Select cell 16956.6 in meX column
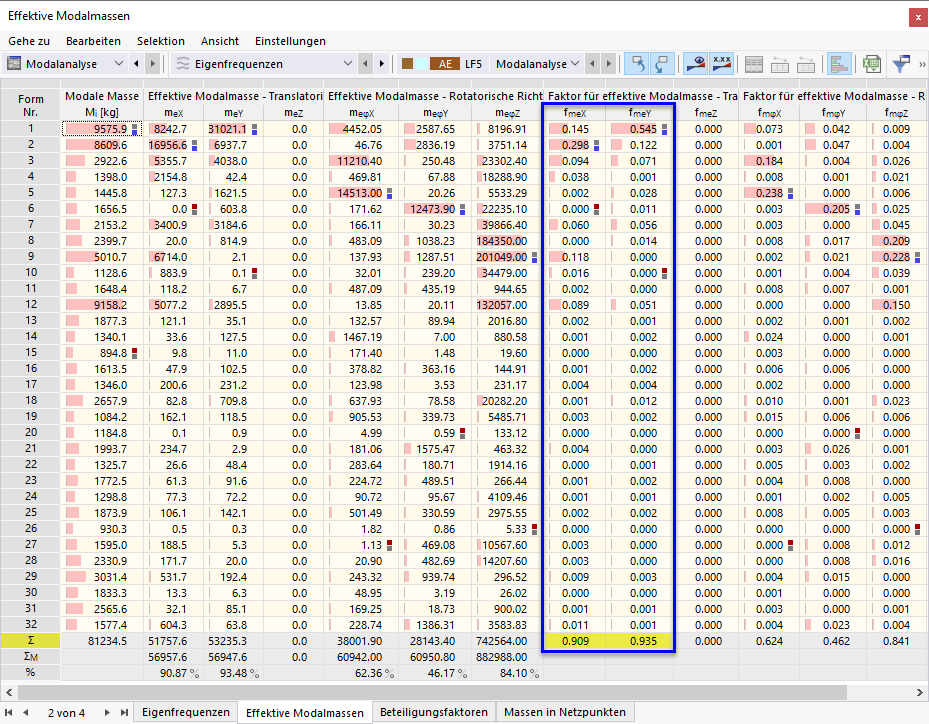This screenshot has width=929, height=724. point(174,145)
